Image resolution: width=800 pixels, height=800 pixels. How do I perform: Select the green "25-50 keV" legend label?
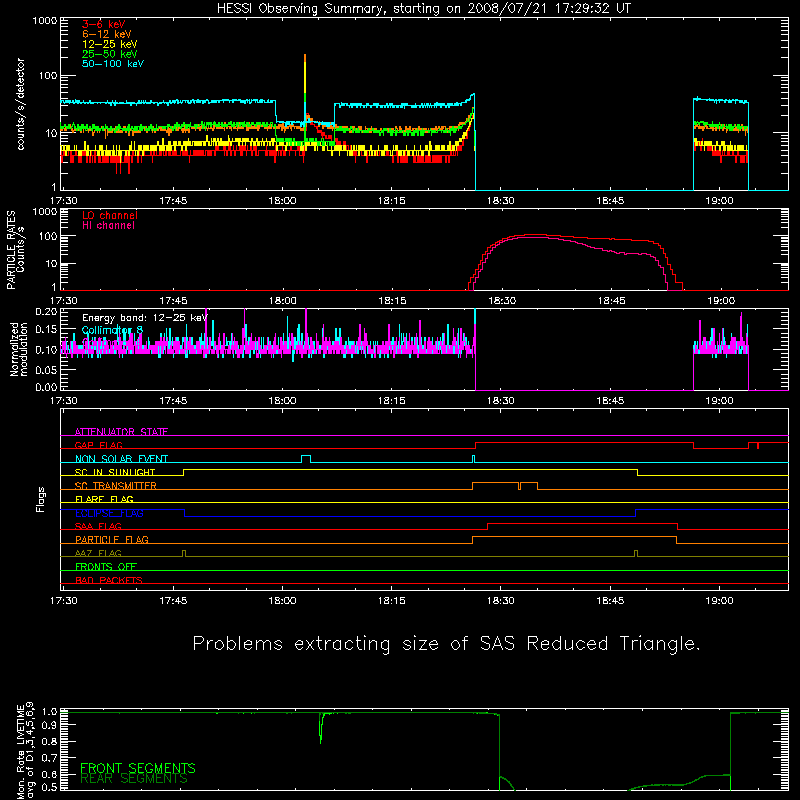[x=110, y=54]
